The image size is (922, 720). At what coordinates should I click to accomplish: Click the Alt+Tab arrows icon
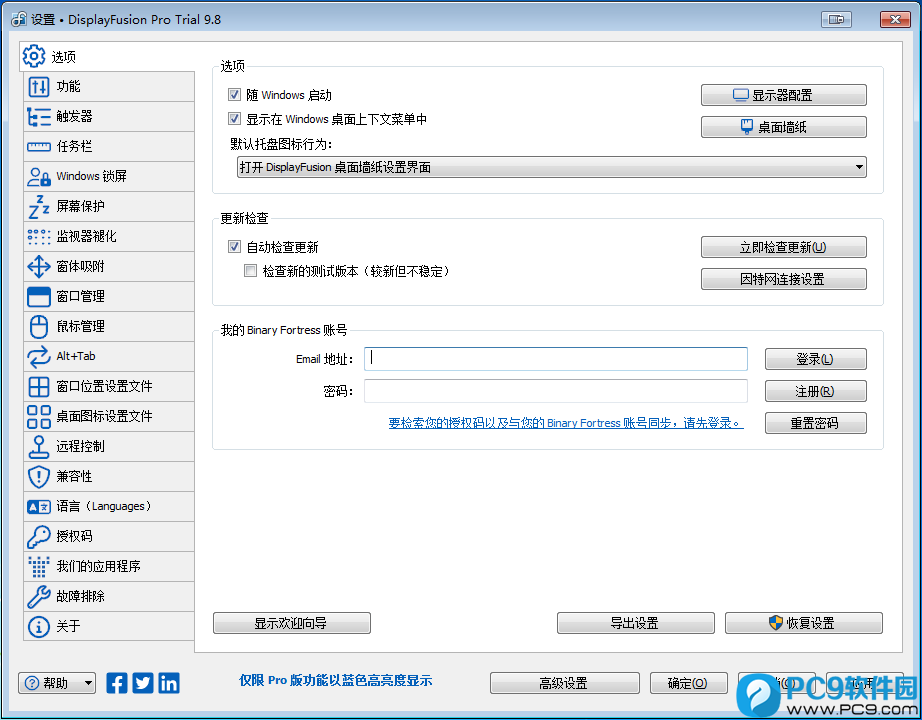click(39, 356)
